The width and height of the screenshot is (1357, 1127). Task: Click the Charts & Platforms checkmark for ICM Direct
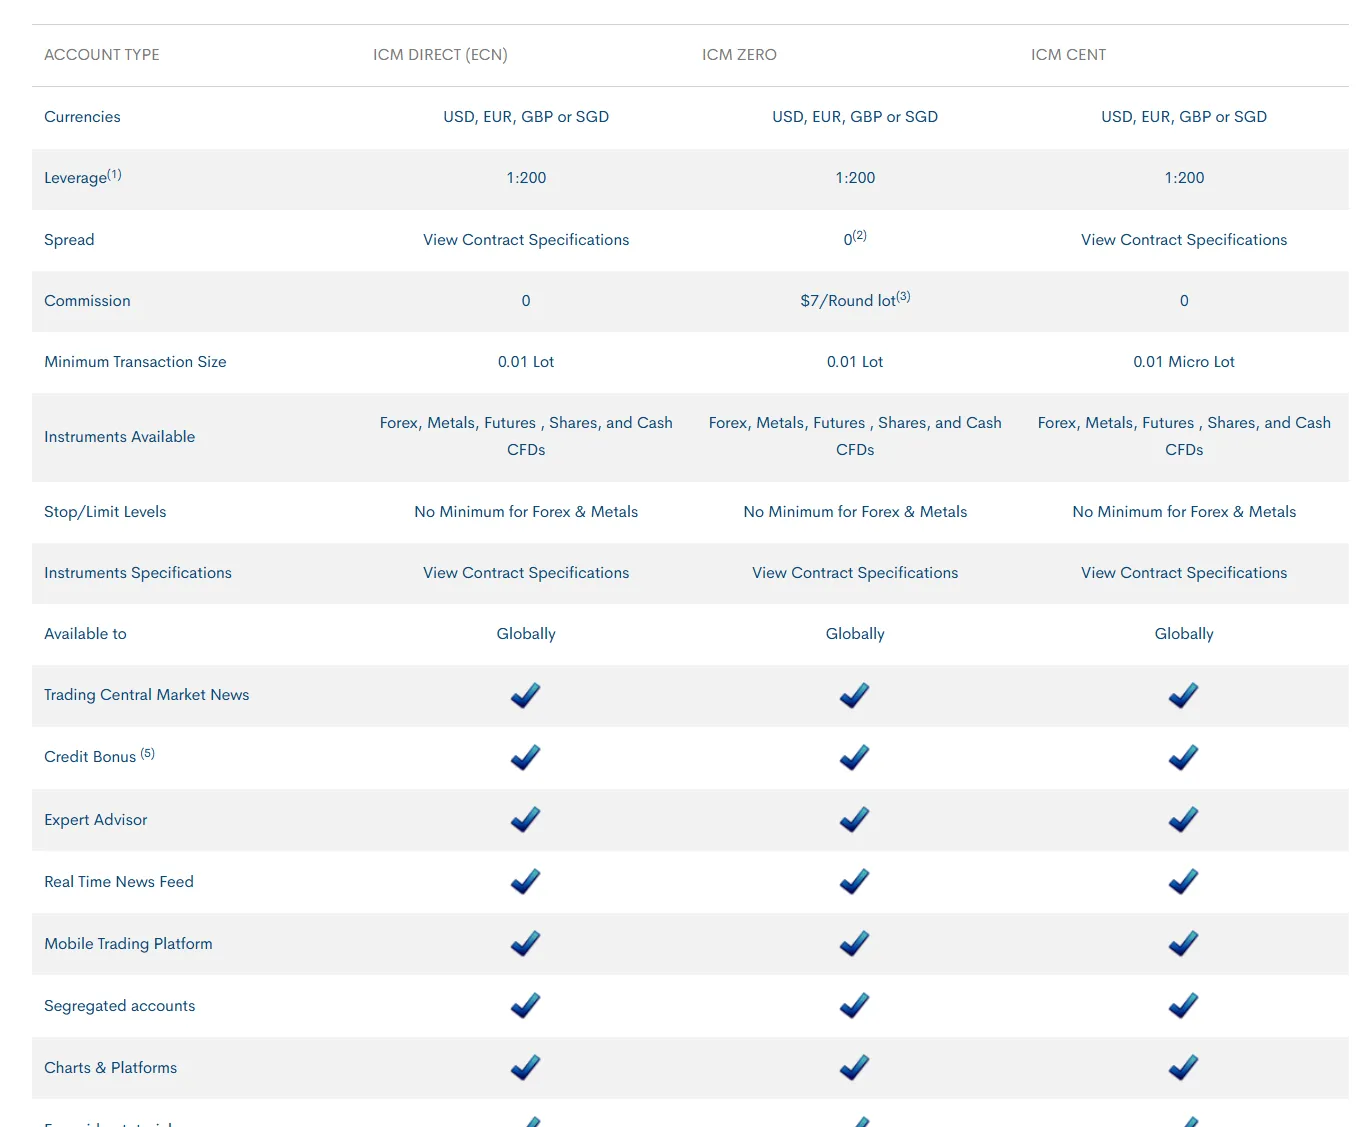(x=526, y=1067)
